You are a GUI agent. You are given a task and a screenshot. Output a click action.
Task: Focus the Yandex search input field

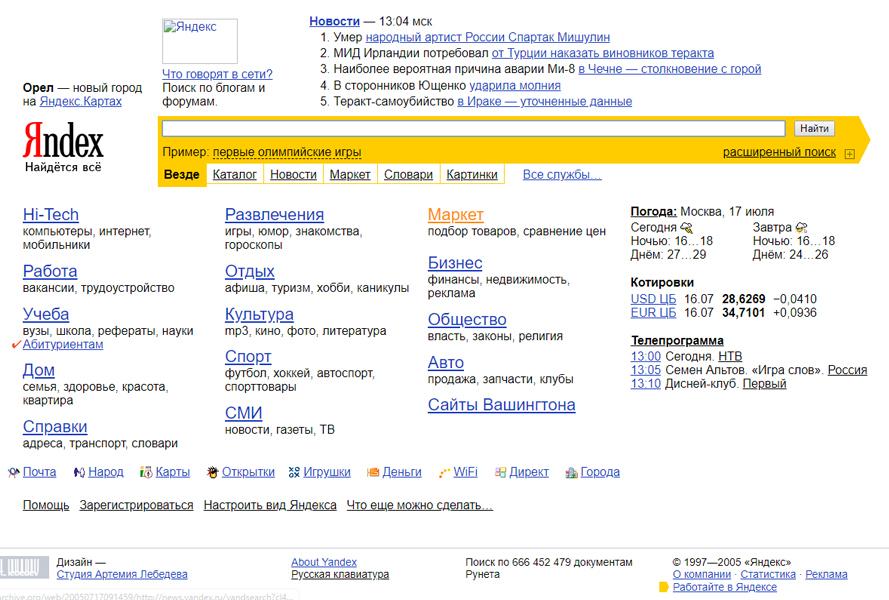point(473,128)
